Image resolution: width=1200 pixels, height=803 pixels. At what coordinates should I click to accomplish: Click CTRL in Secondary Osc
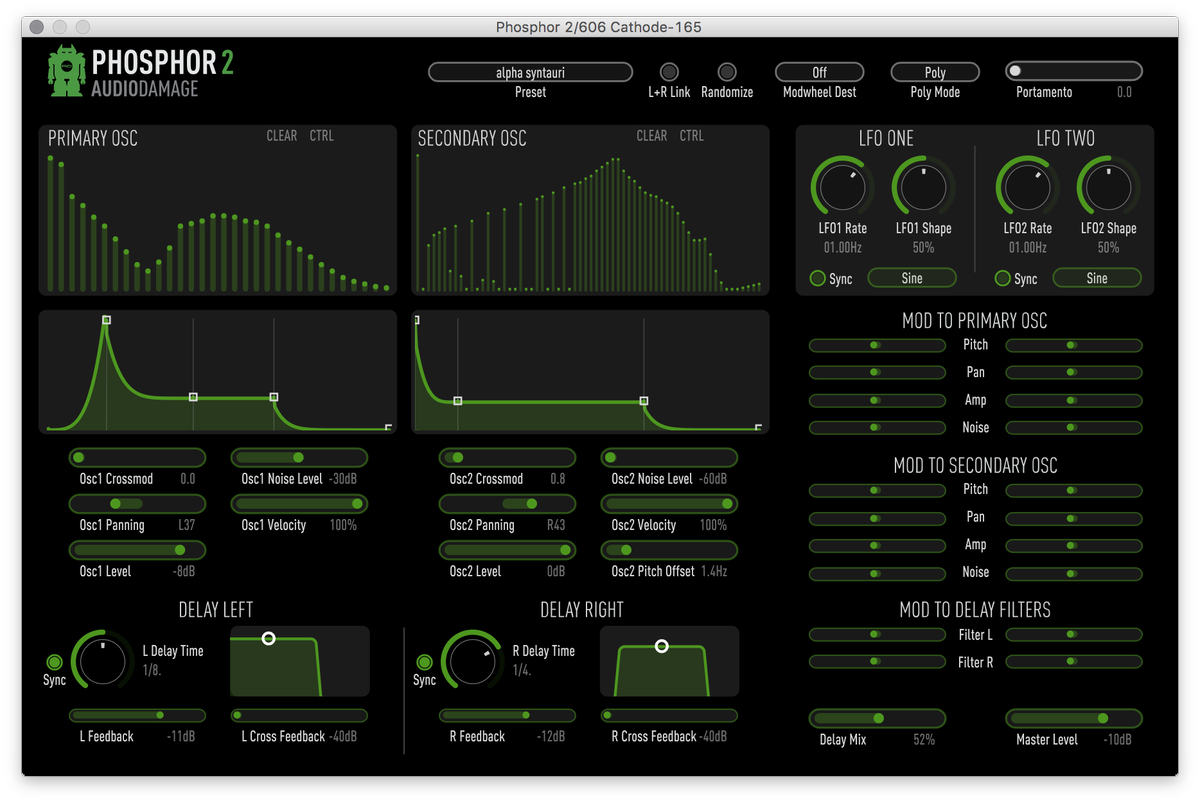point(692,136)
